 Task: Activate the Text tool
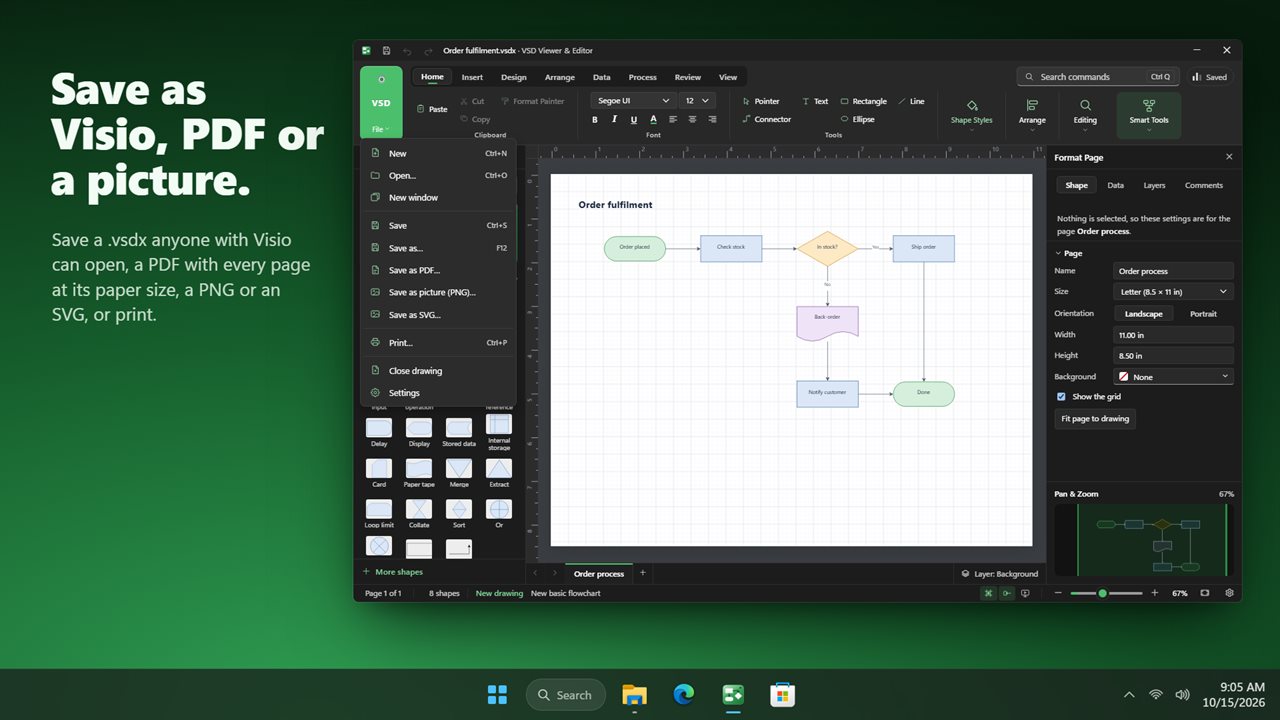[x=815, y=101]
